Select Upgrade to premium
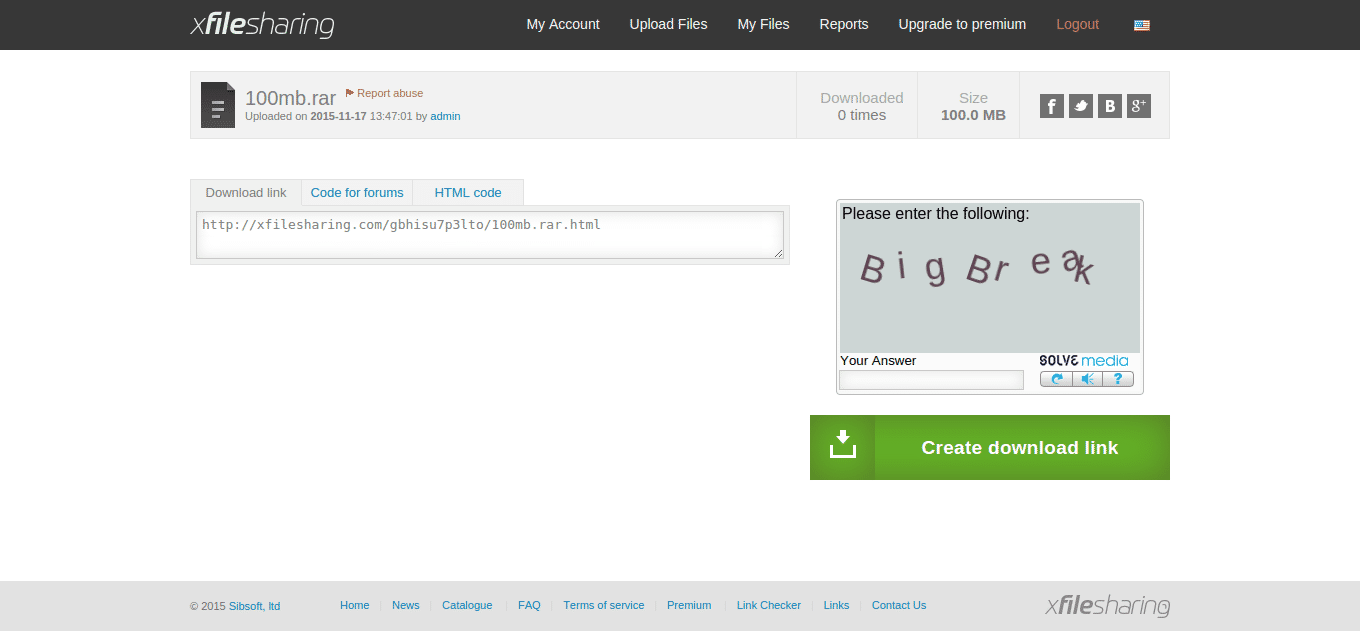Viewport: 1360px width, 631px height. tap(962, 24)
